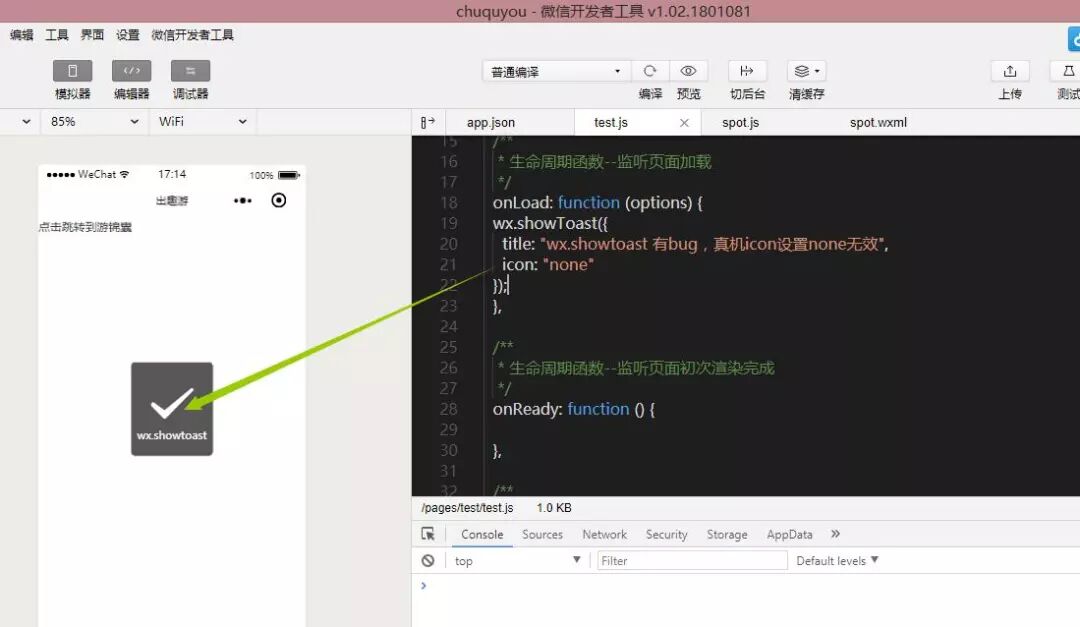The height and width of the screenshot is (627, 1080).
Task: Click the simulator menu three-dots icon
Action: coord(242,201)
